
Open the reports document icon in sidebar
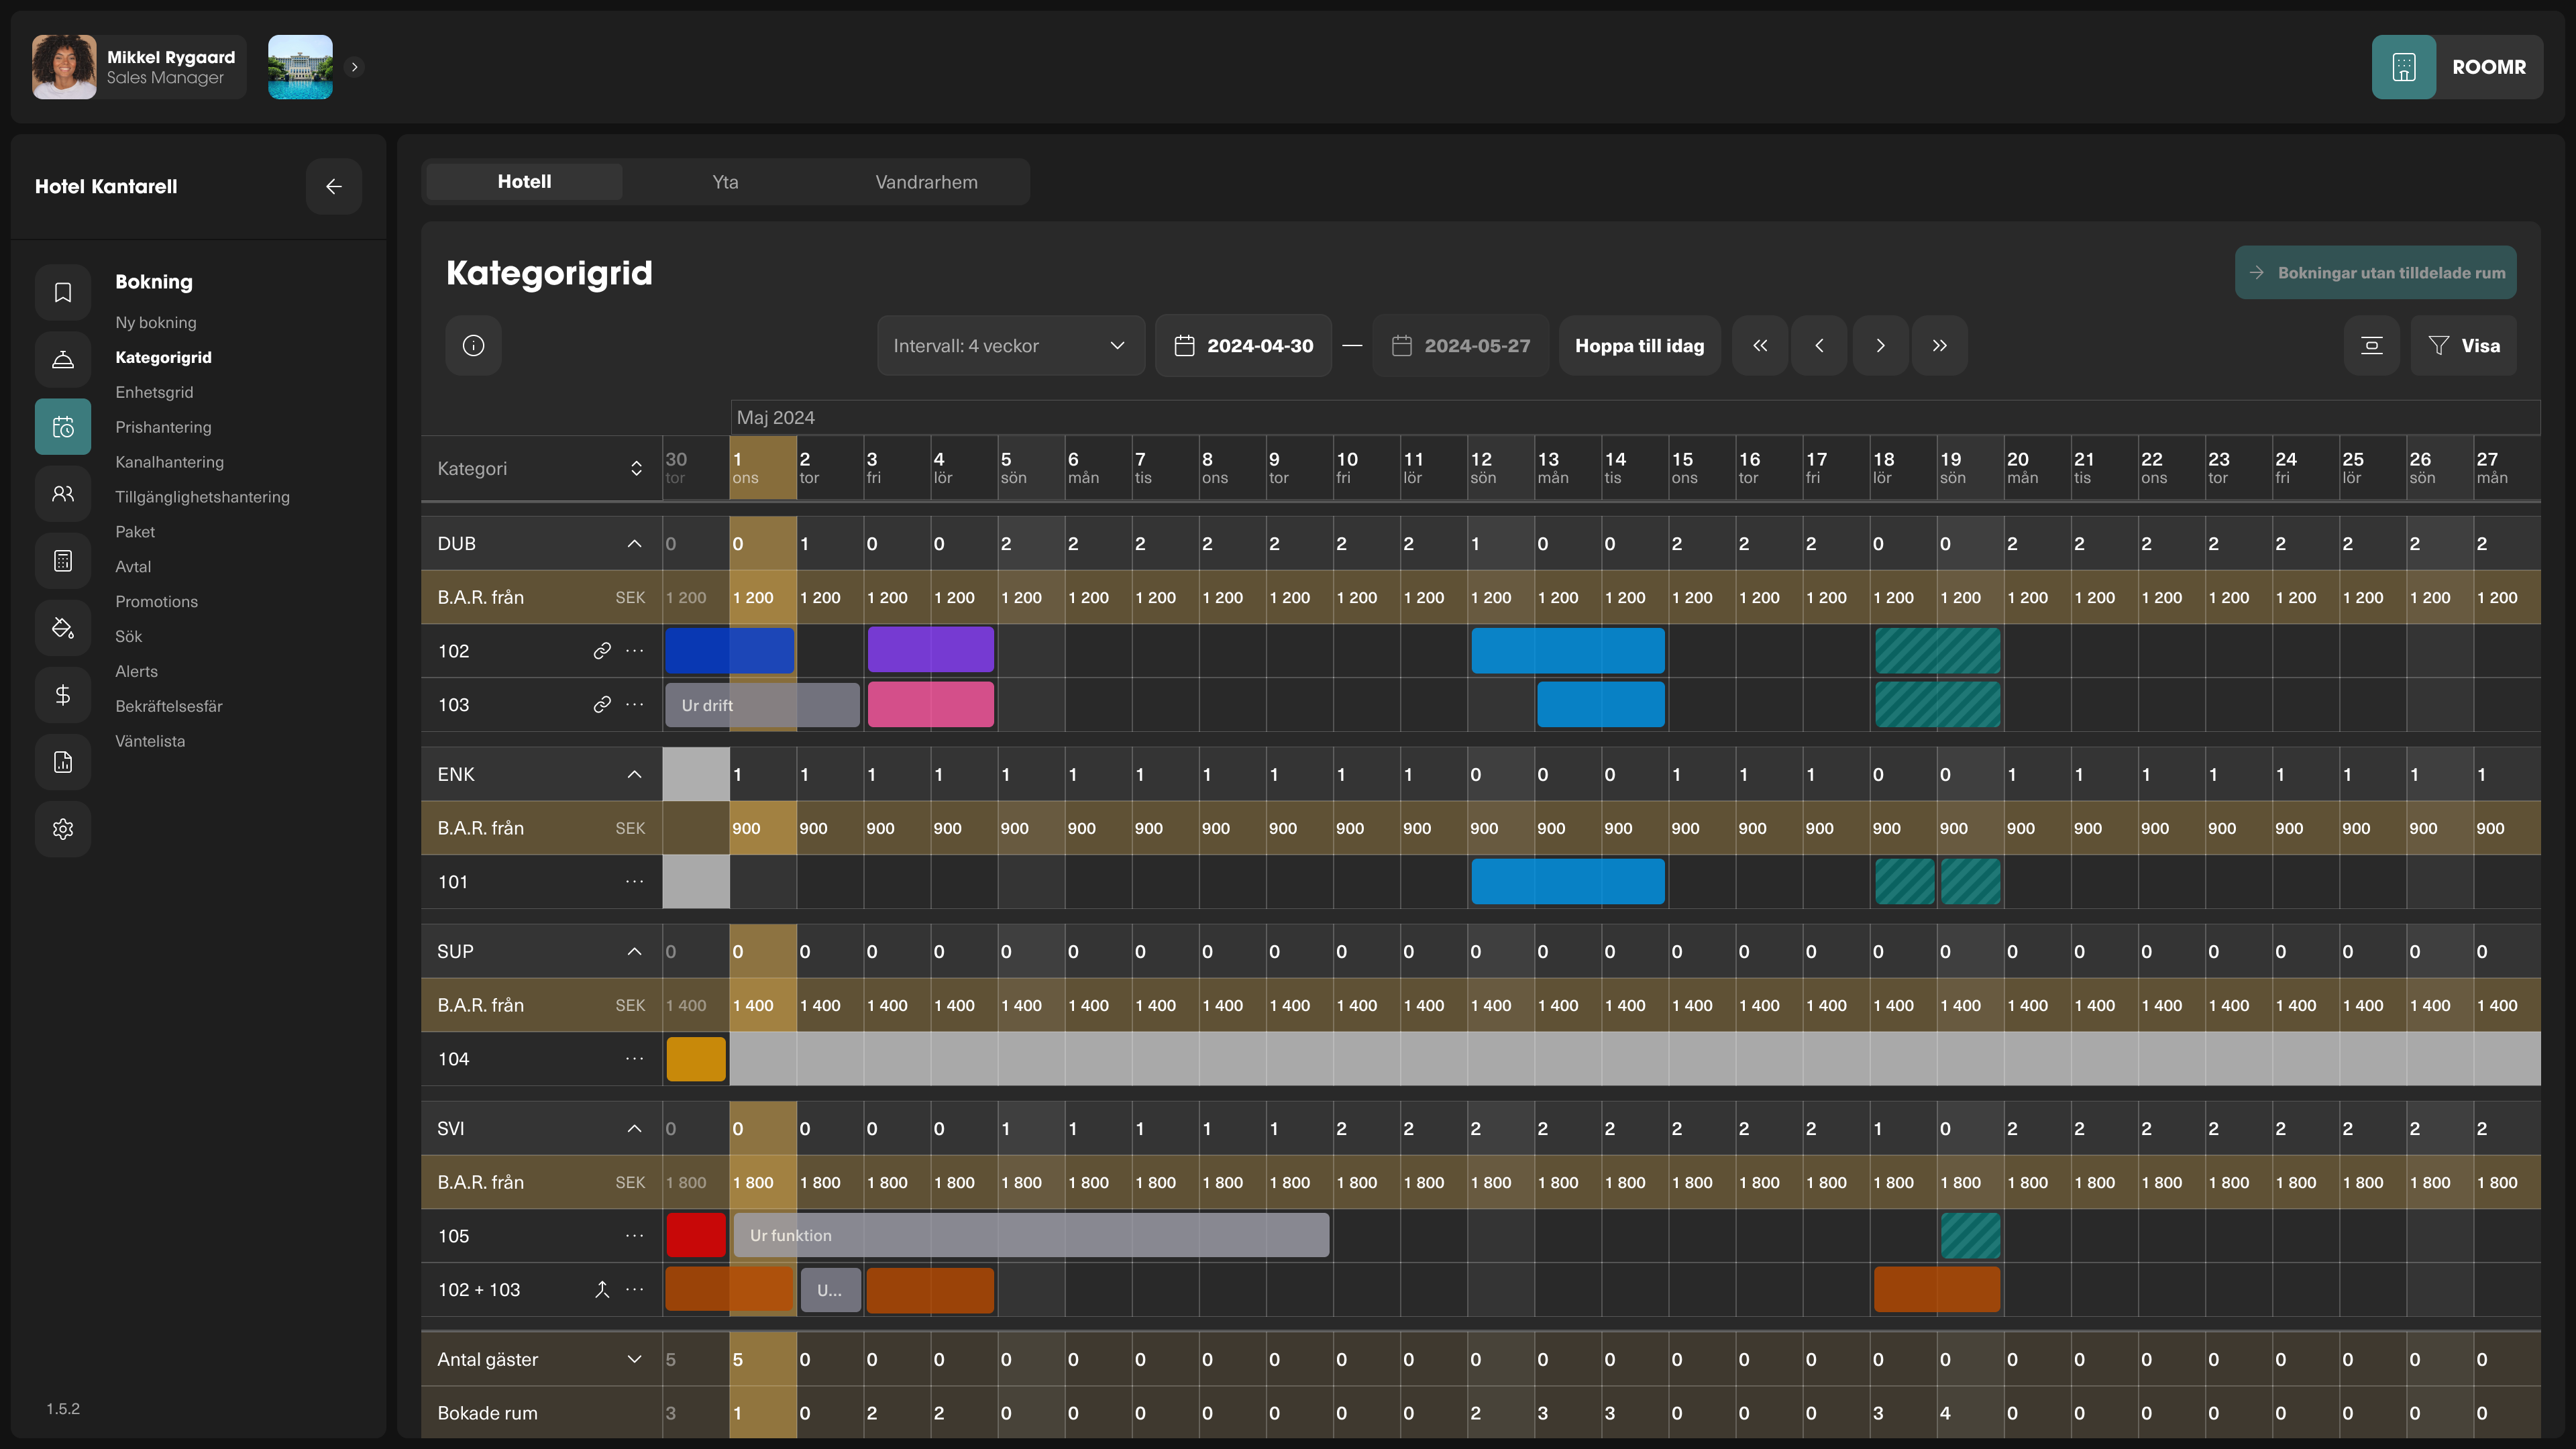[x=62, y=761]
